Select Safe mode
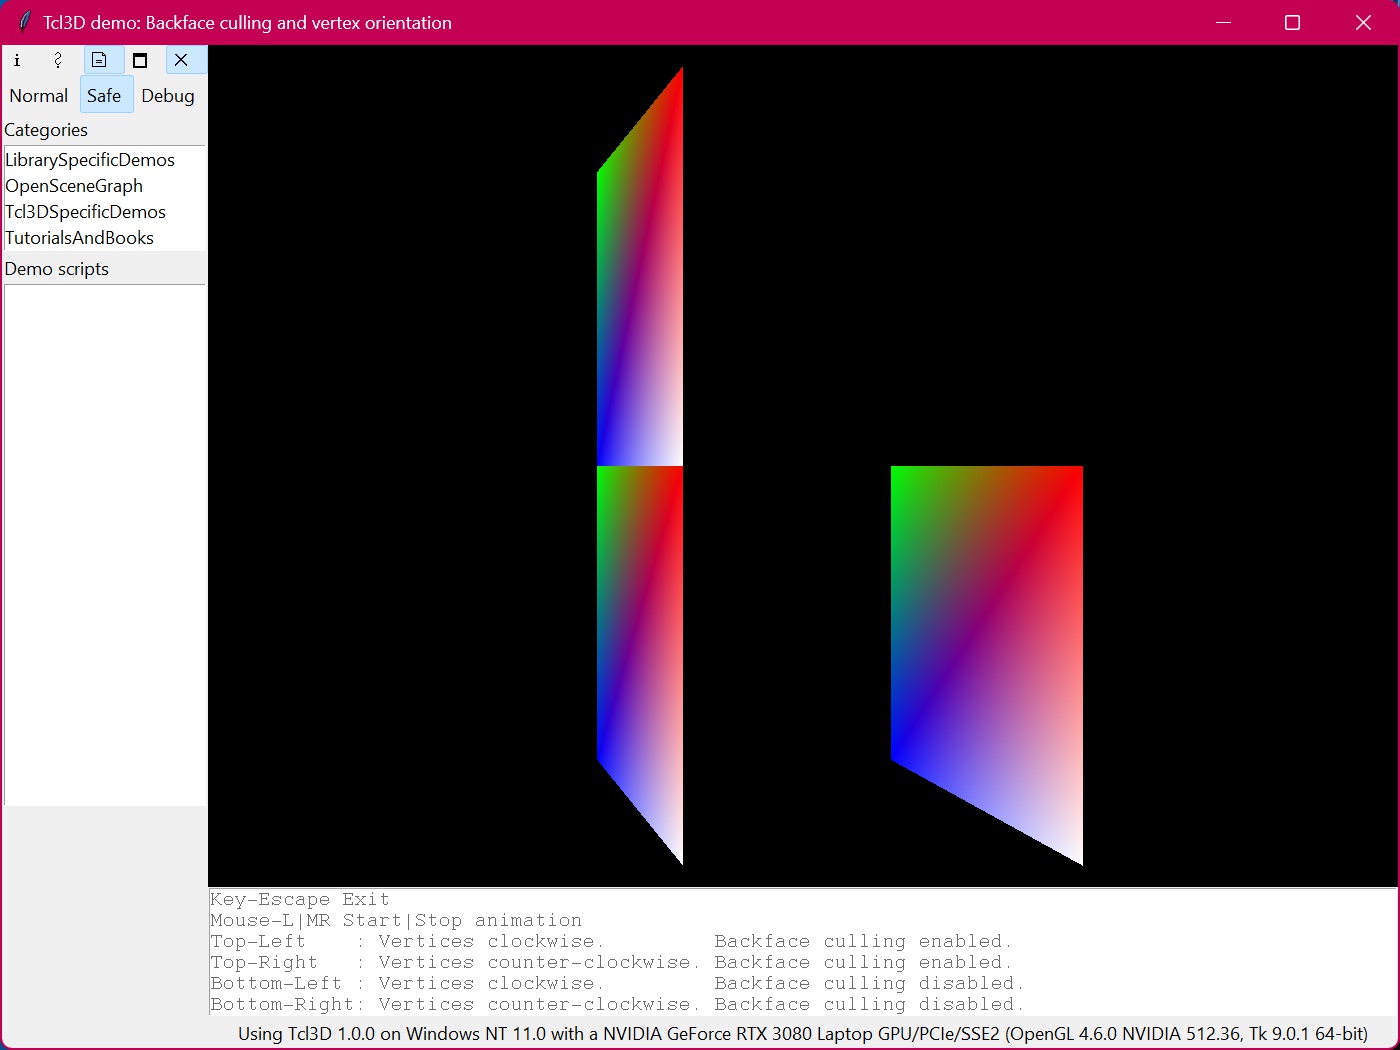This screenshot has height=1050, width=1400. (104, 96)
